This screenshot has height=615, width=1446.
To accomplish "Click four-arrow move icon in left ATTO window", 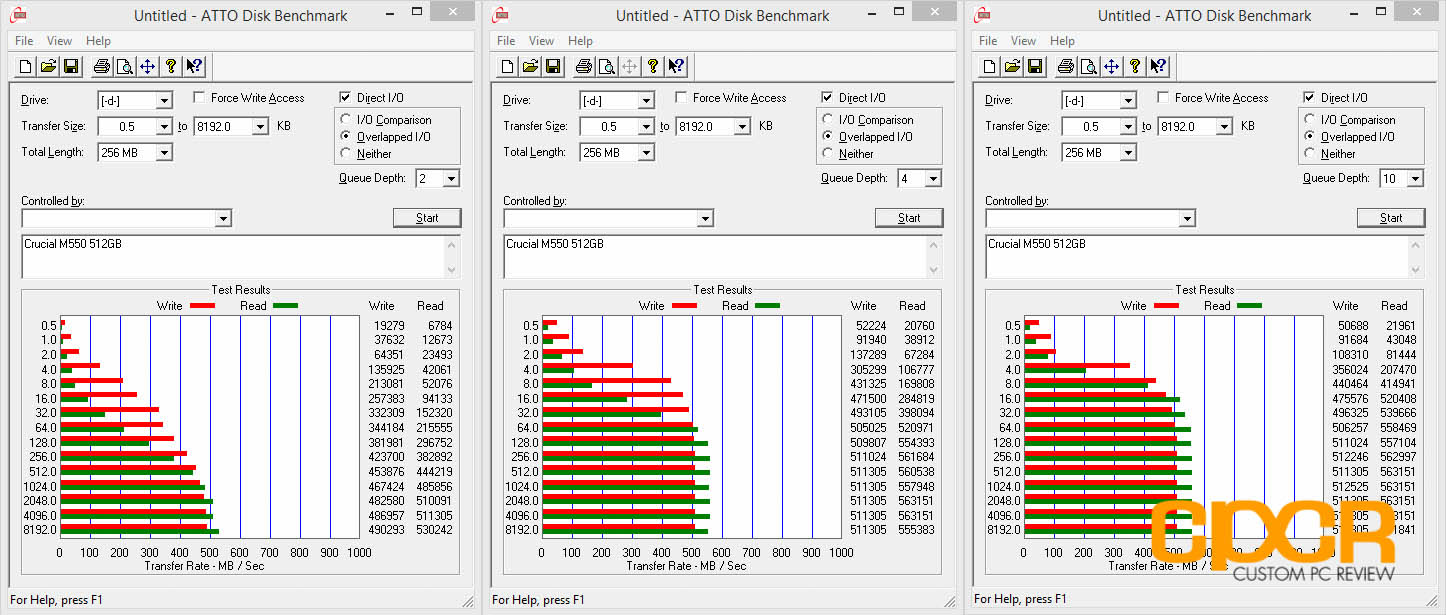I will 147,67.
